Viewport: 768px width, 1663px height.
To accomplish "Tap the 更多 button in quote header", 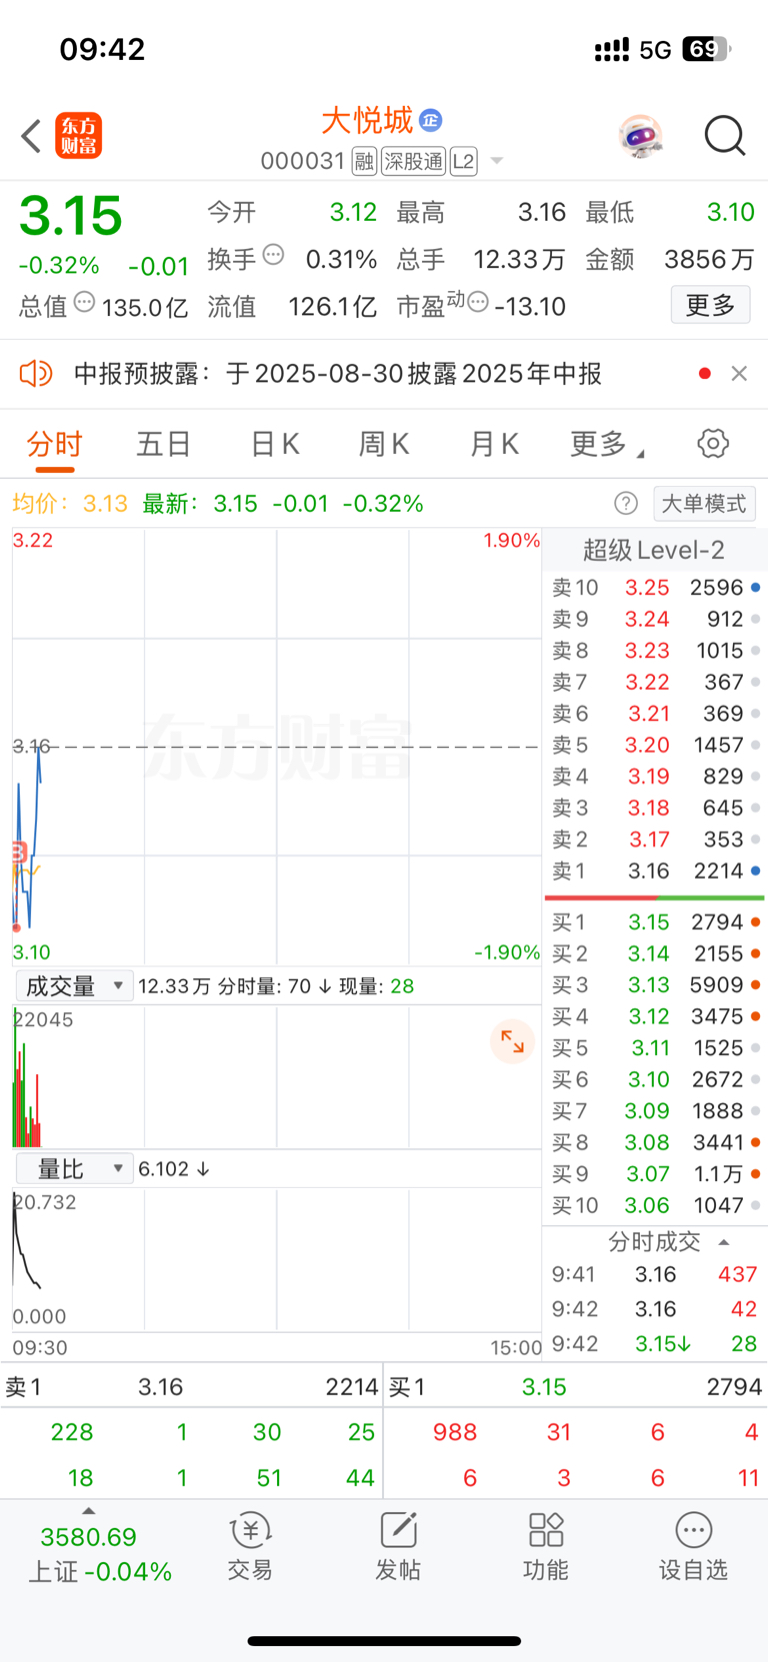I will pos(710,305).
